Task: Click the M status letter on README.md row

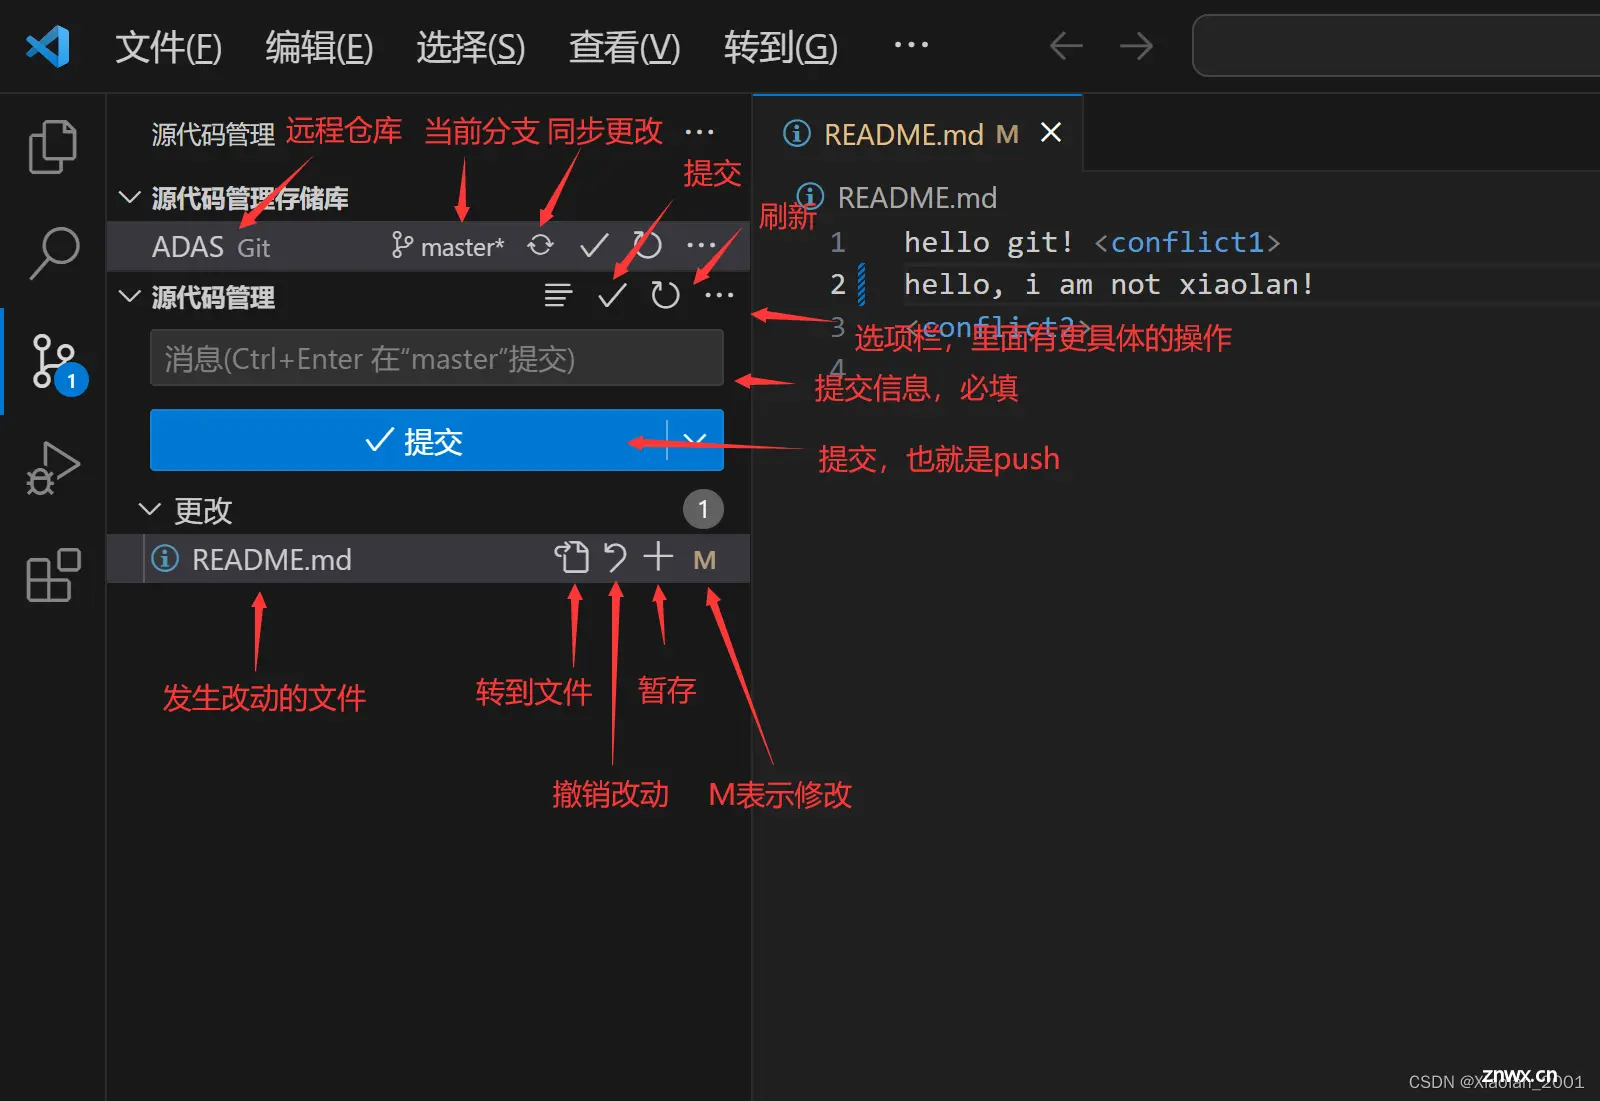Action: 705,560
